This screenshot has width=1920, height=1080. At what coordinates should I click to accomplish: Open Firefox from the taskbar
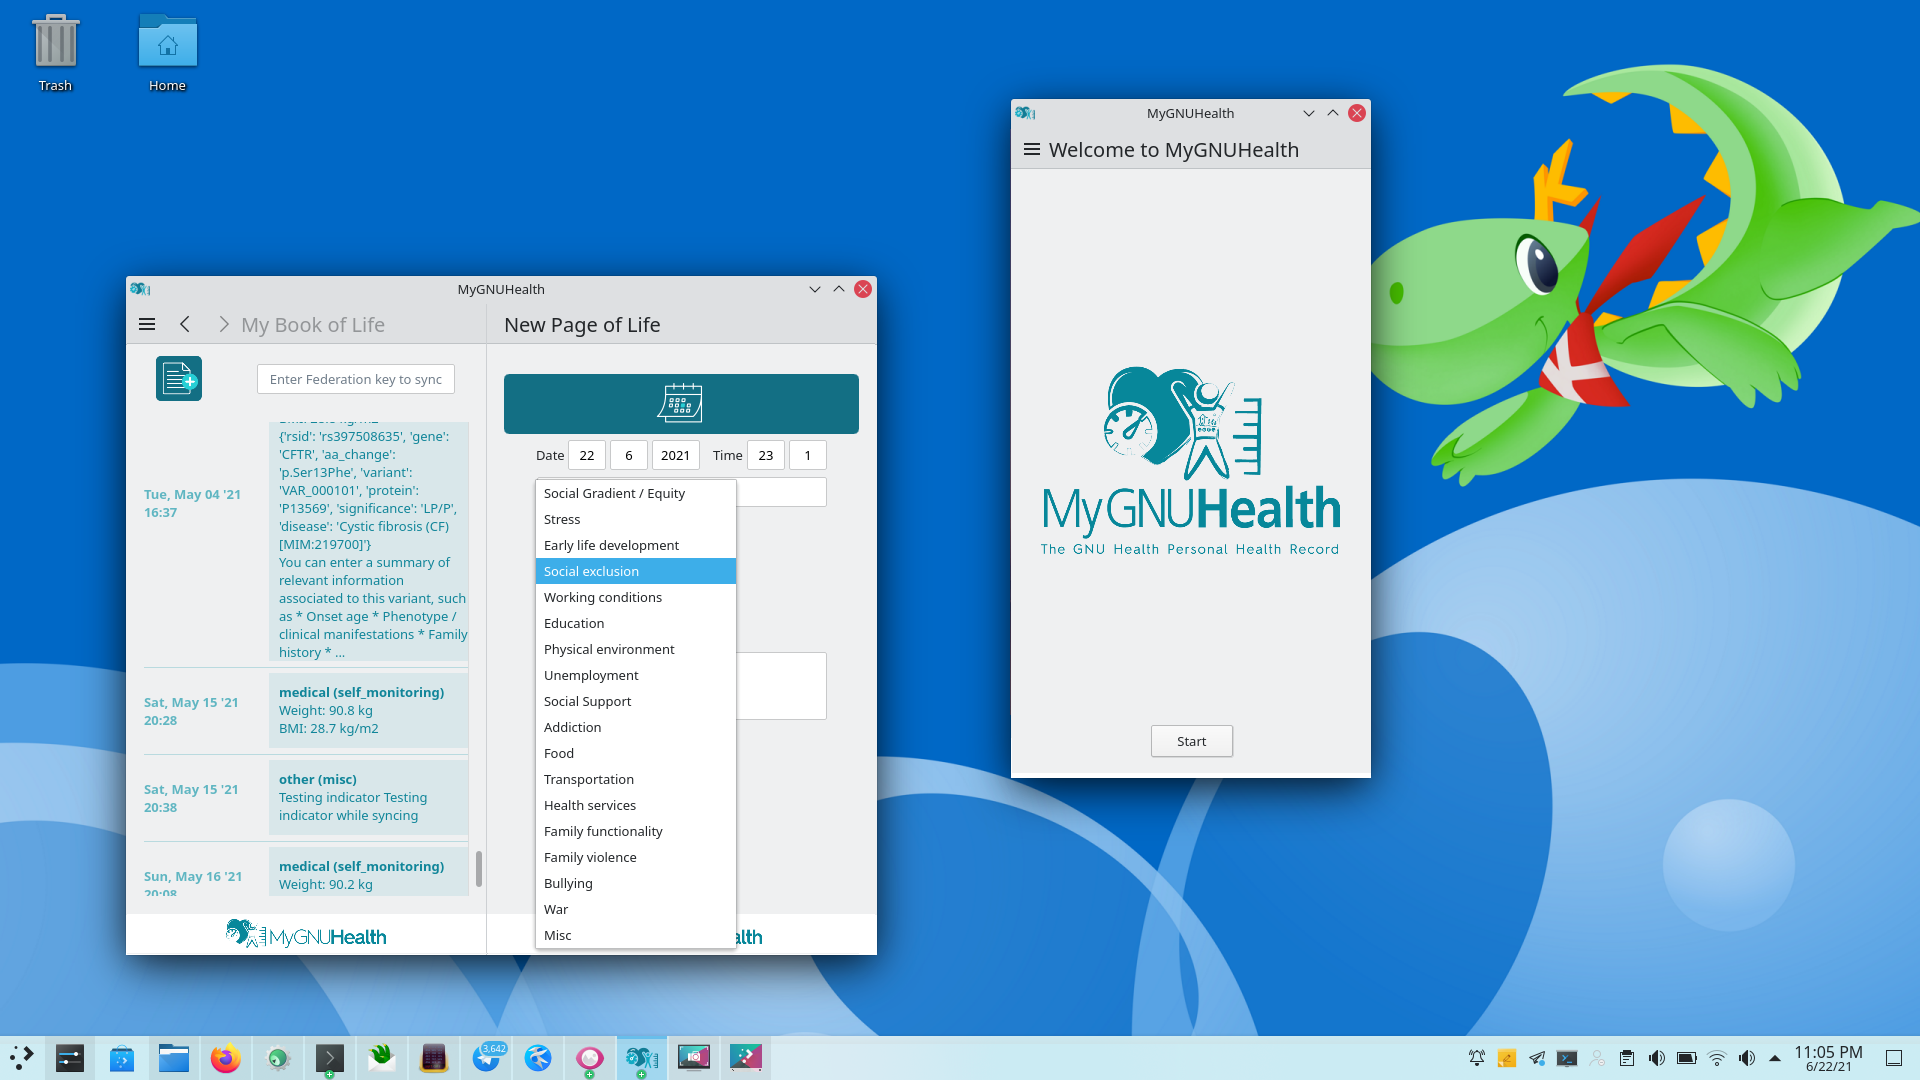pyautogui.click(x=226, y=1058)
